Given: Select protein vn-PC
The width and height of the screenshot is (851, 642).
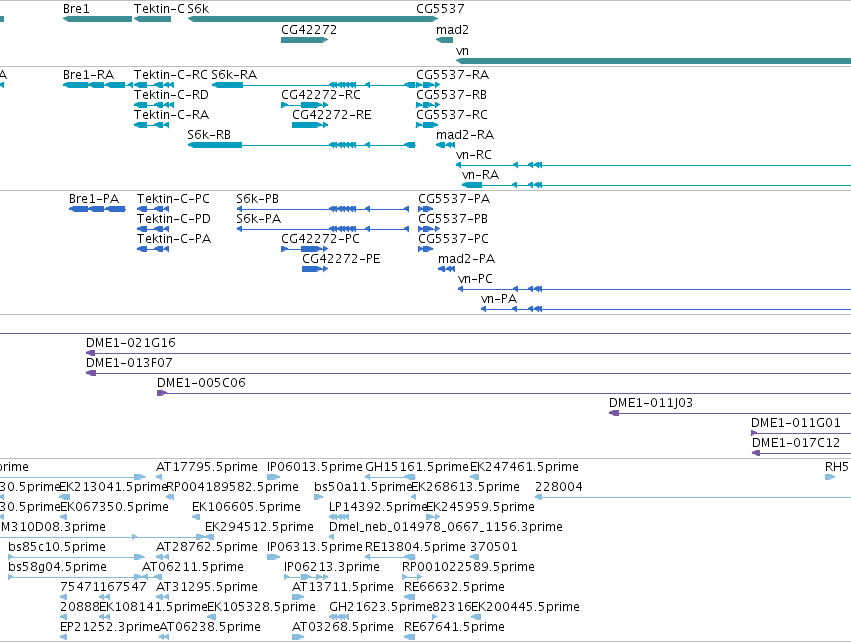Looking at the screenshot, I should [x=655, y=289].
